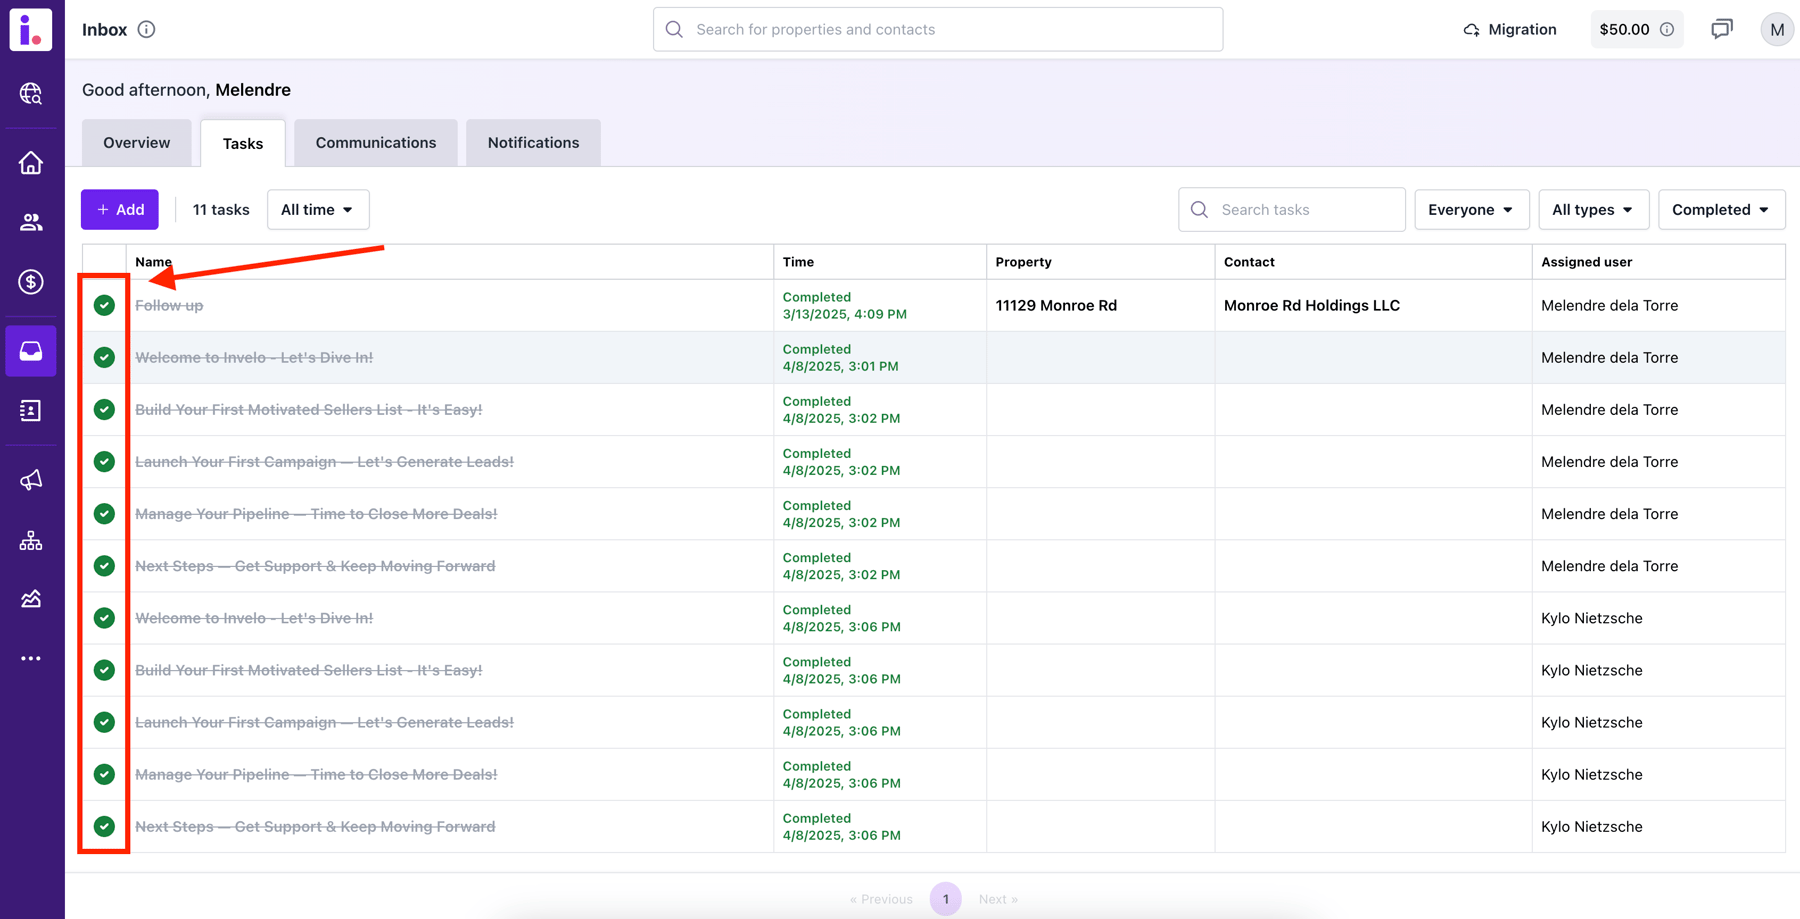The width and height of the screenshot is (1800, 919).
Task: Click the $50.00 balance amount
Action: click(1624, 29)
